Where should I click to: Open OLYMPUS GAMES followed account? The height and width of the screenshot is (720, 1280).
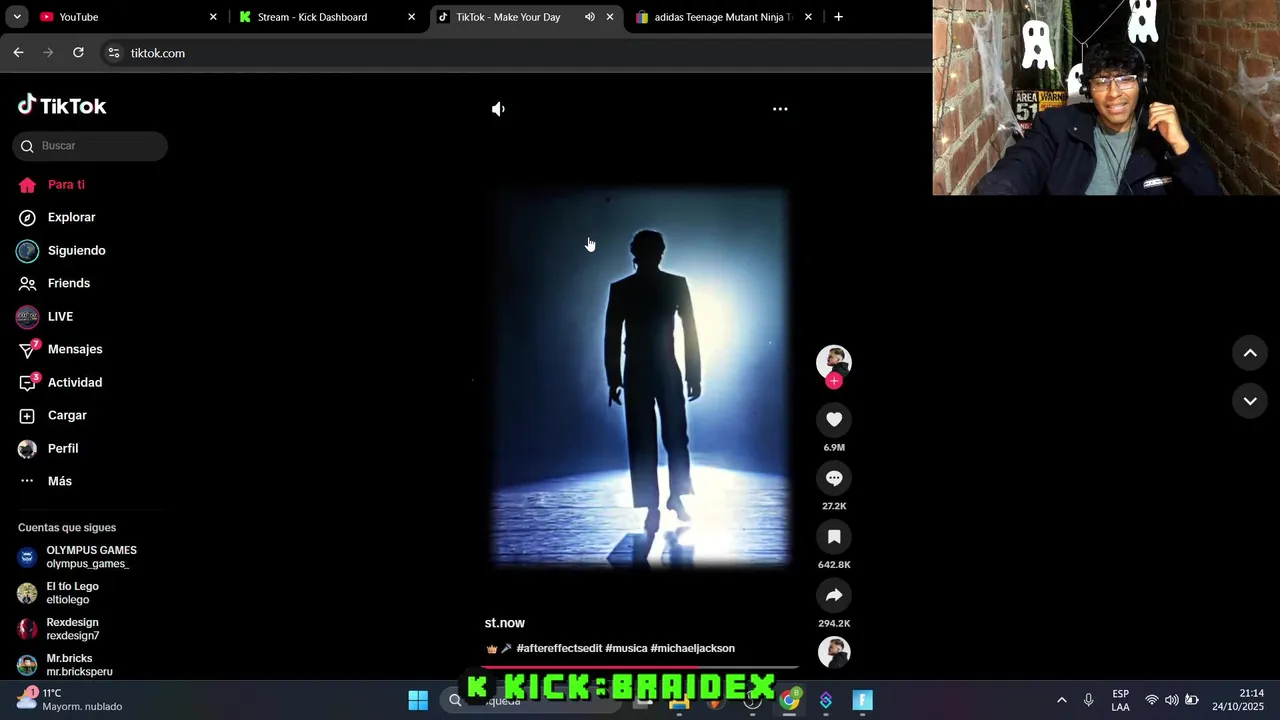click(90, 557)
